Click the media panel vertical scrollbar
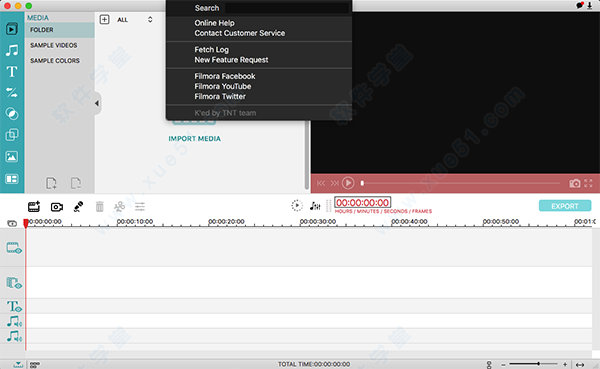 click(x=307, y=155)
